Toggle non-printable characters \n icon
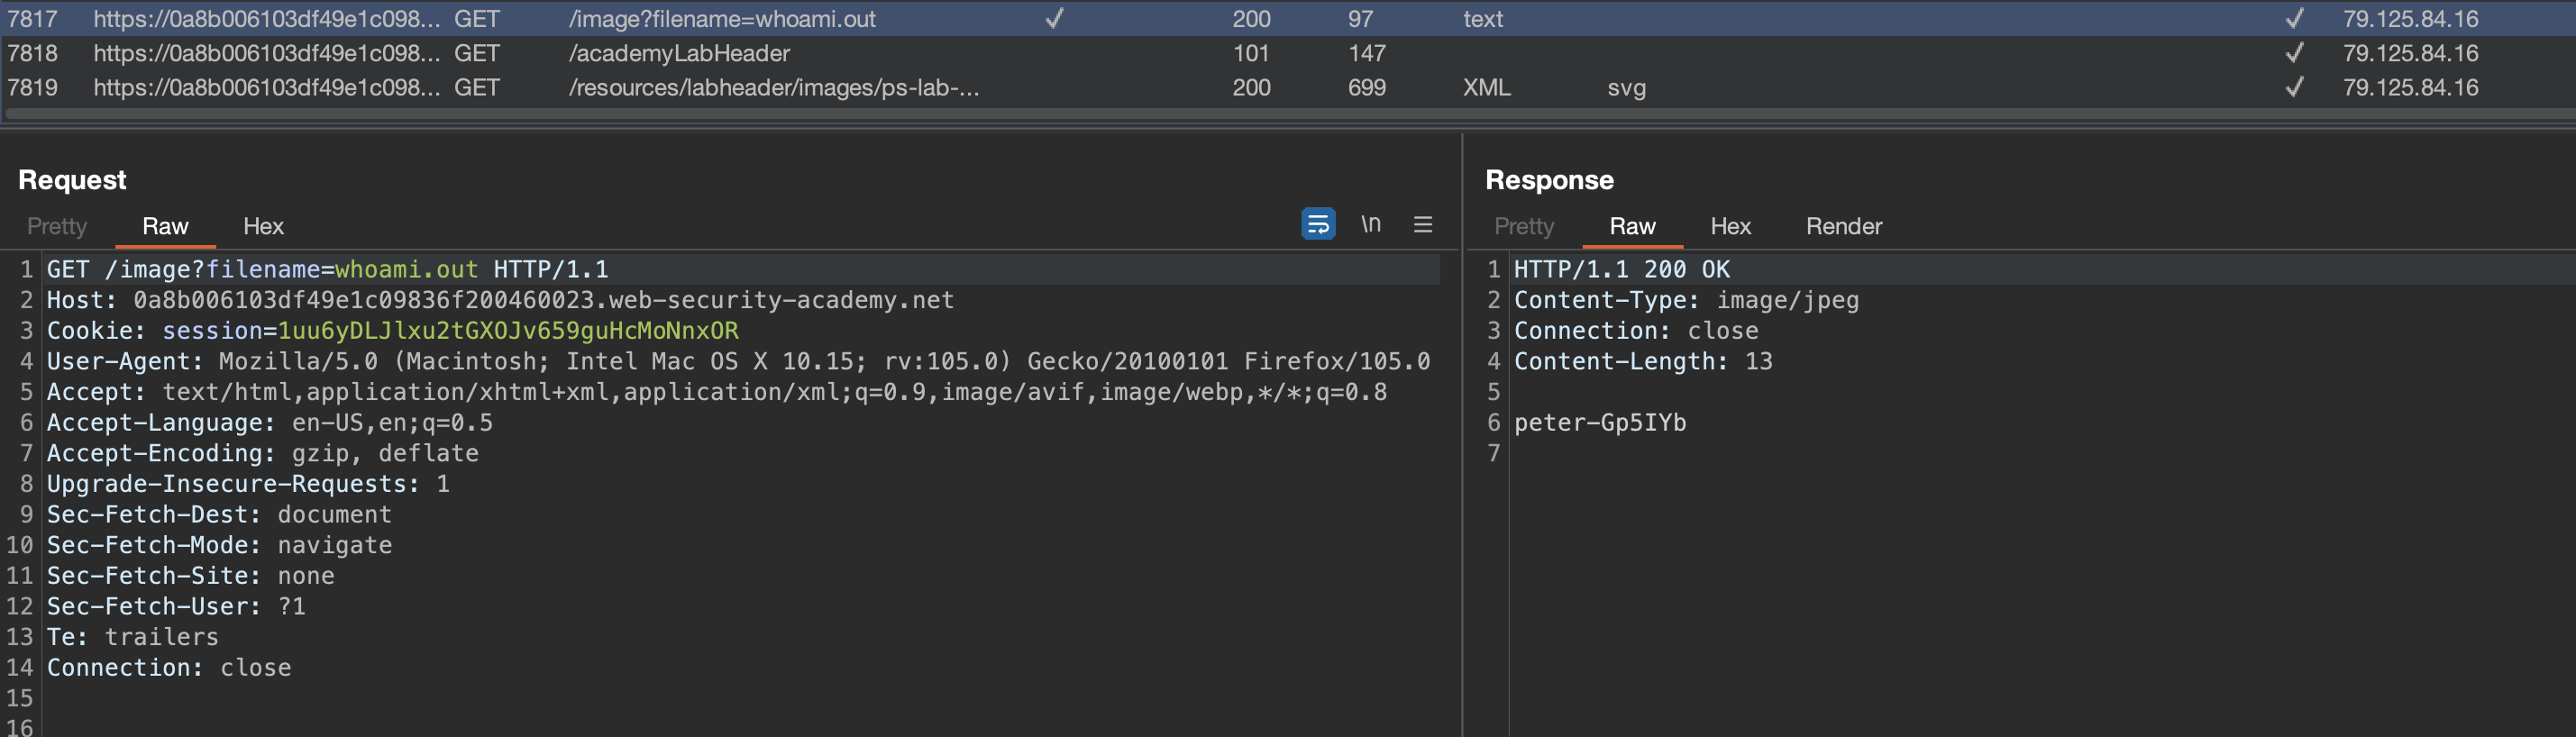This screenshot has height=737, width=2576. [x=1370, y=224]
